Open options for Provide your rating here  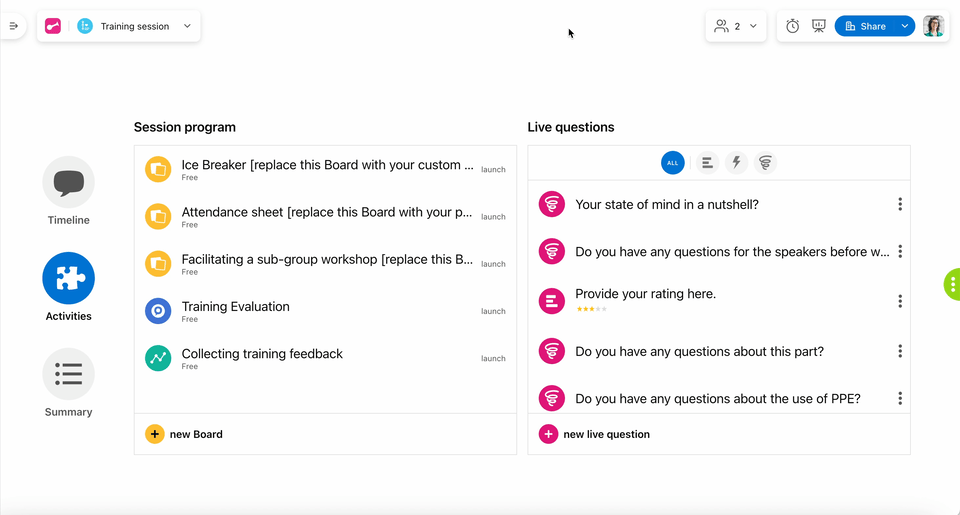click(900, 301)
